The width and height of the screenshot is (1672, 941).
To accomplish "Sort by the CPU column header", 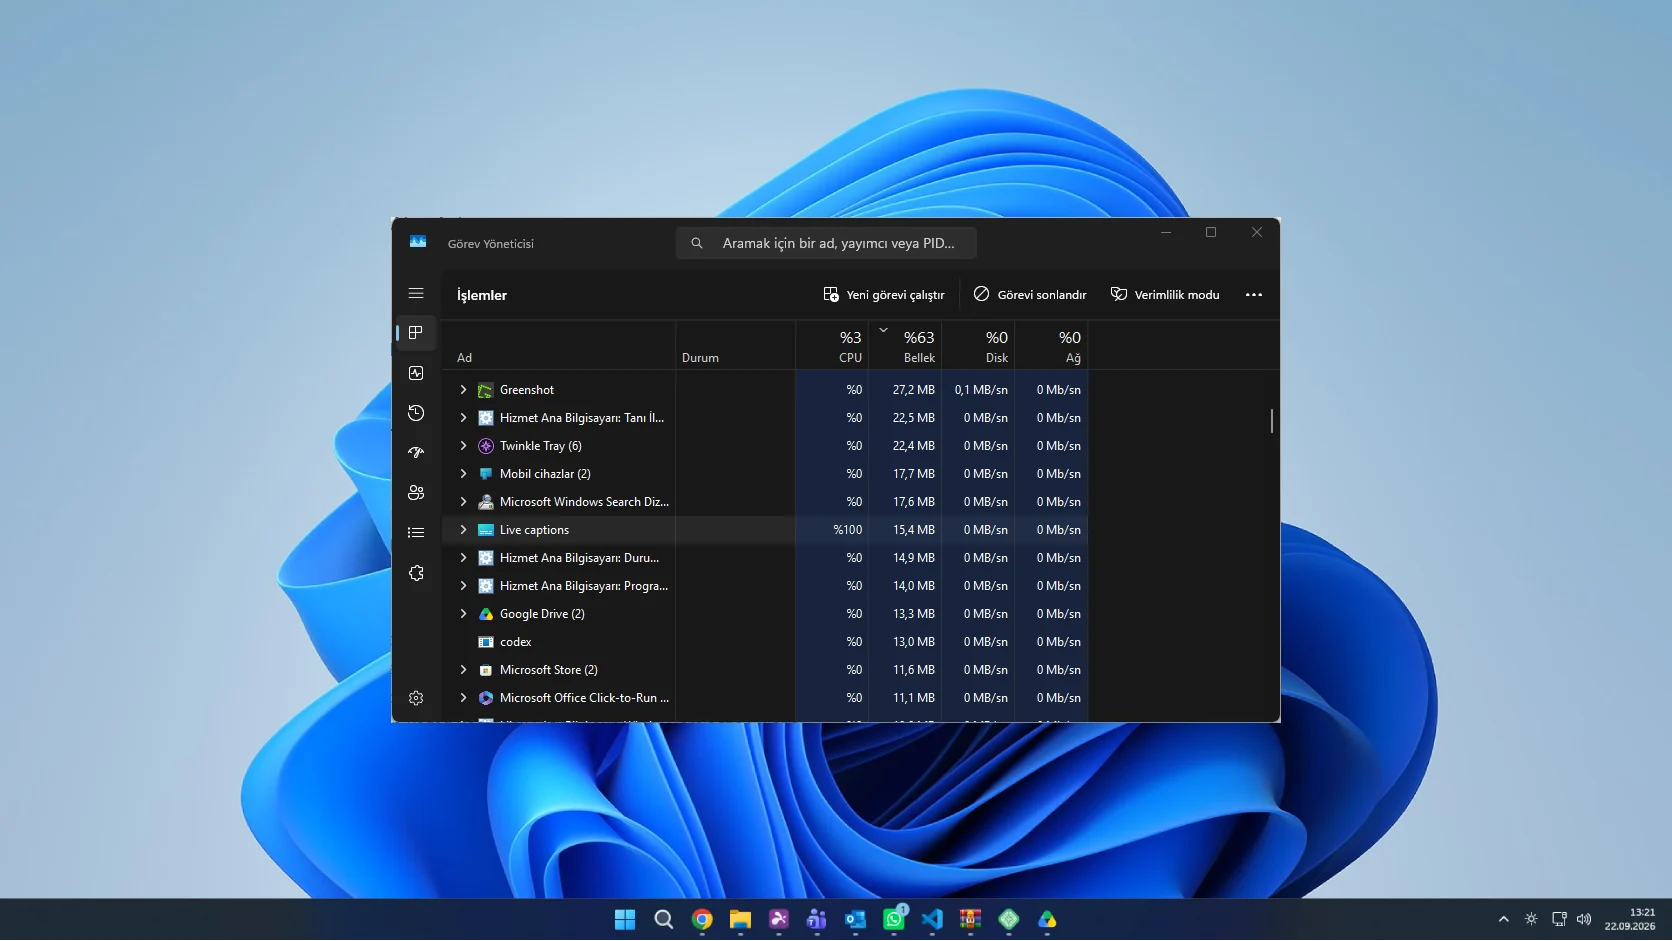I will [832, 346].
